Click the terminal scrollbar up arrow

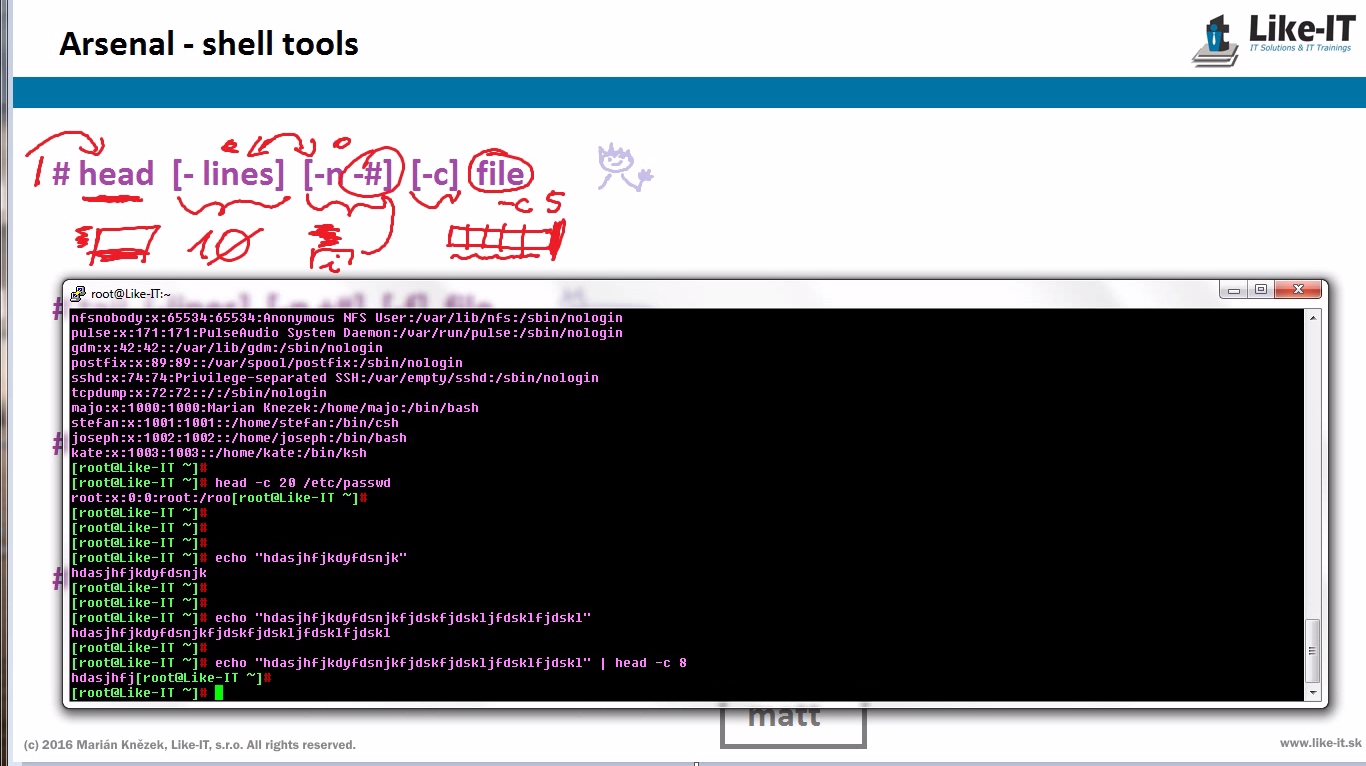click(x=1313, y=318)
